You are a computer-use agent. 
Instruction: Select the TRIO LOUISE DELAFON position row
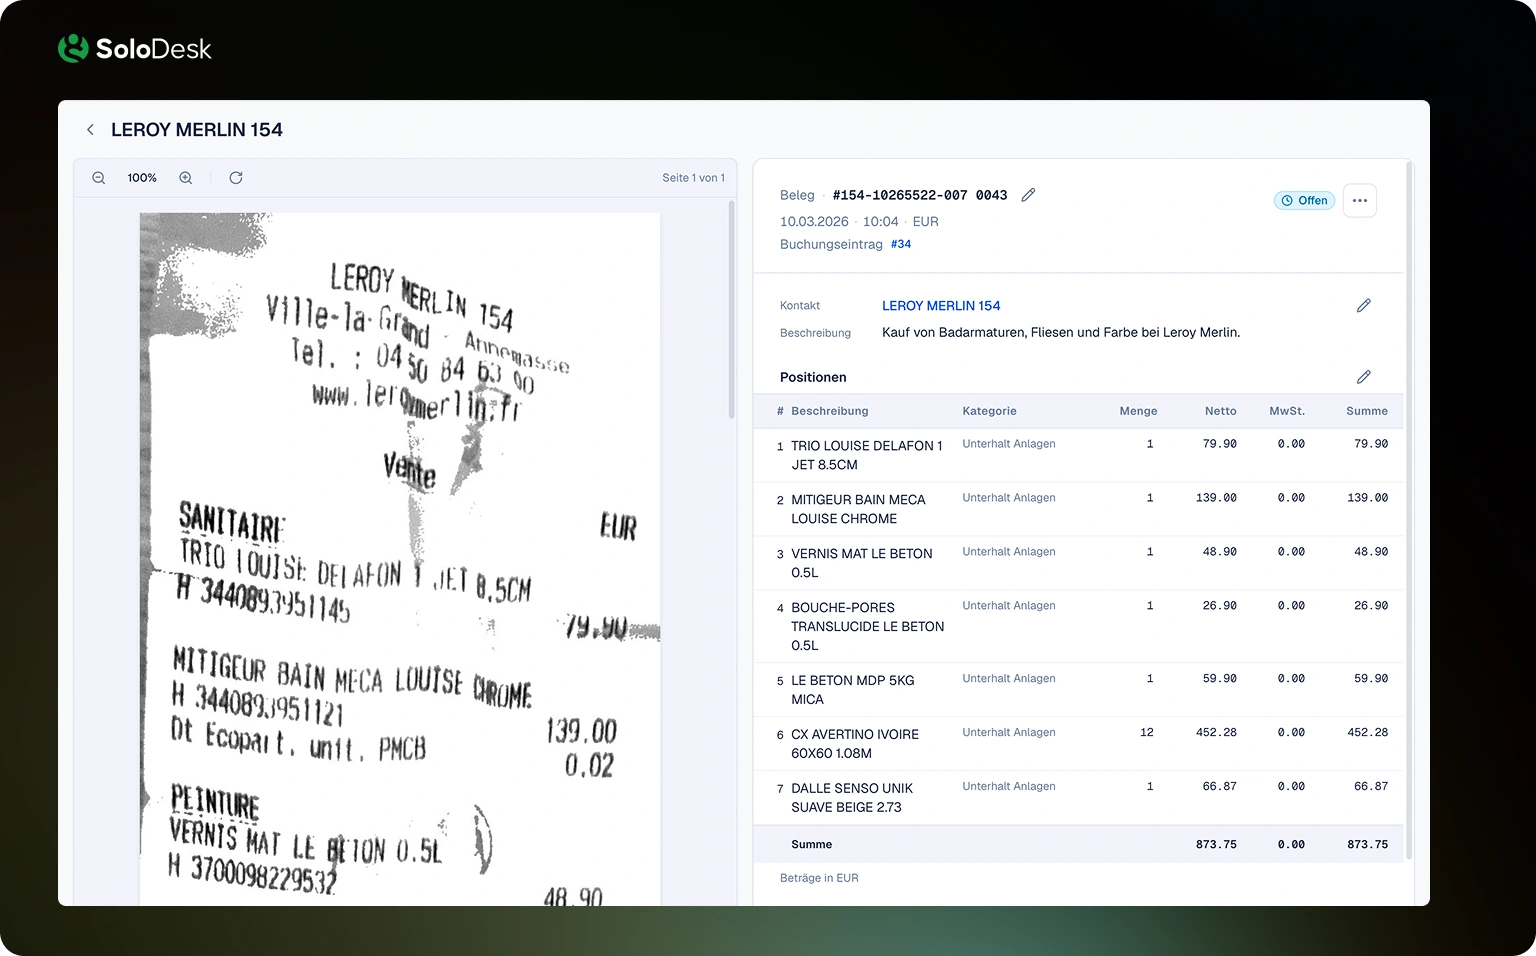pos(1078,455)
